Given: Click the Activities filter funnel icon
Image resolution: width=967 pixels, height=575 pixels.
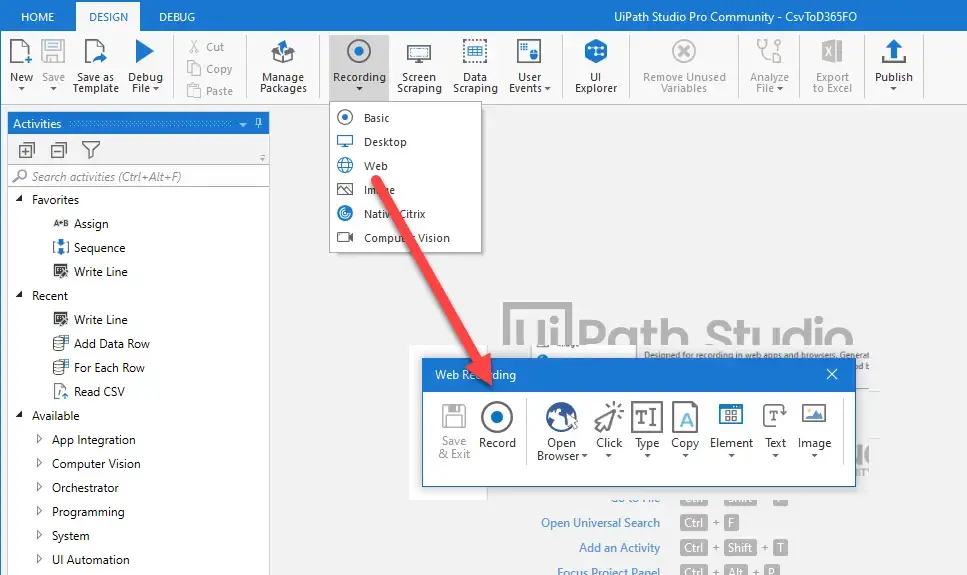Looking at the screenshot, I should pos(91,150).
